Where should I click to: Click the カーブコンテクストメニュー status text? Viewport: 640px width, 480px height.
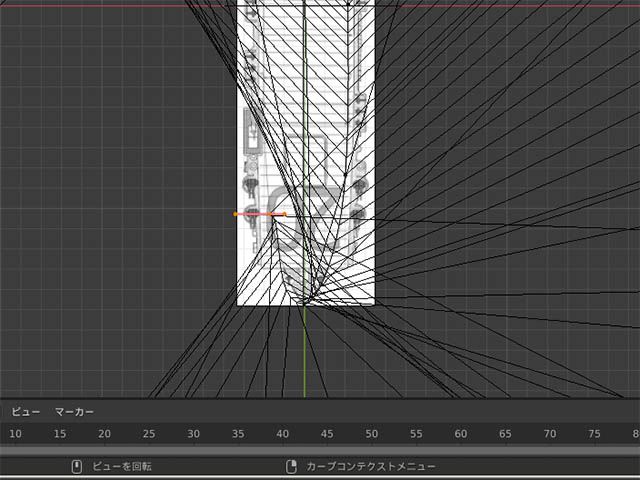pos(371,466)
